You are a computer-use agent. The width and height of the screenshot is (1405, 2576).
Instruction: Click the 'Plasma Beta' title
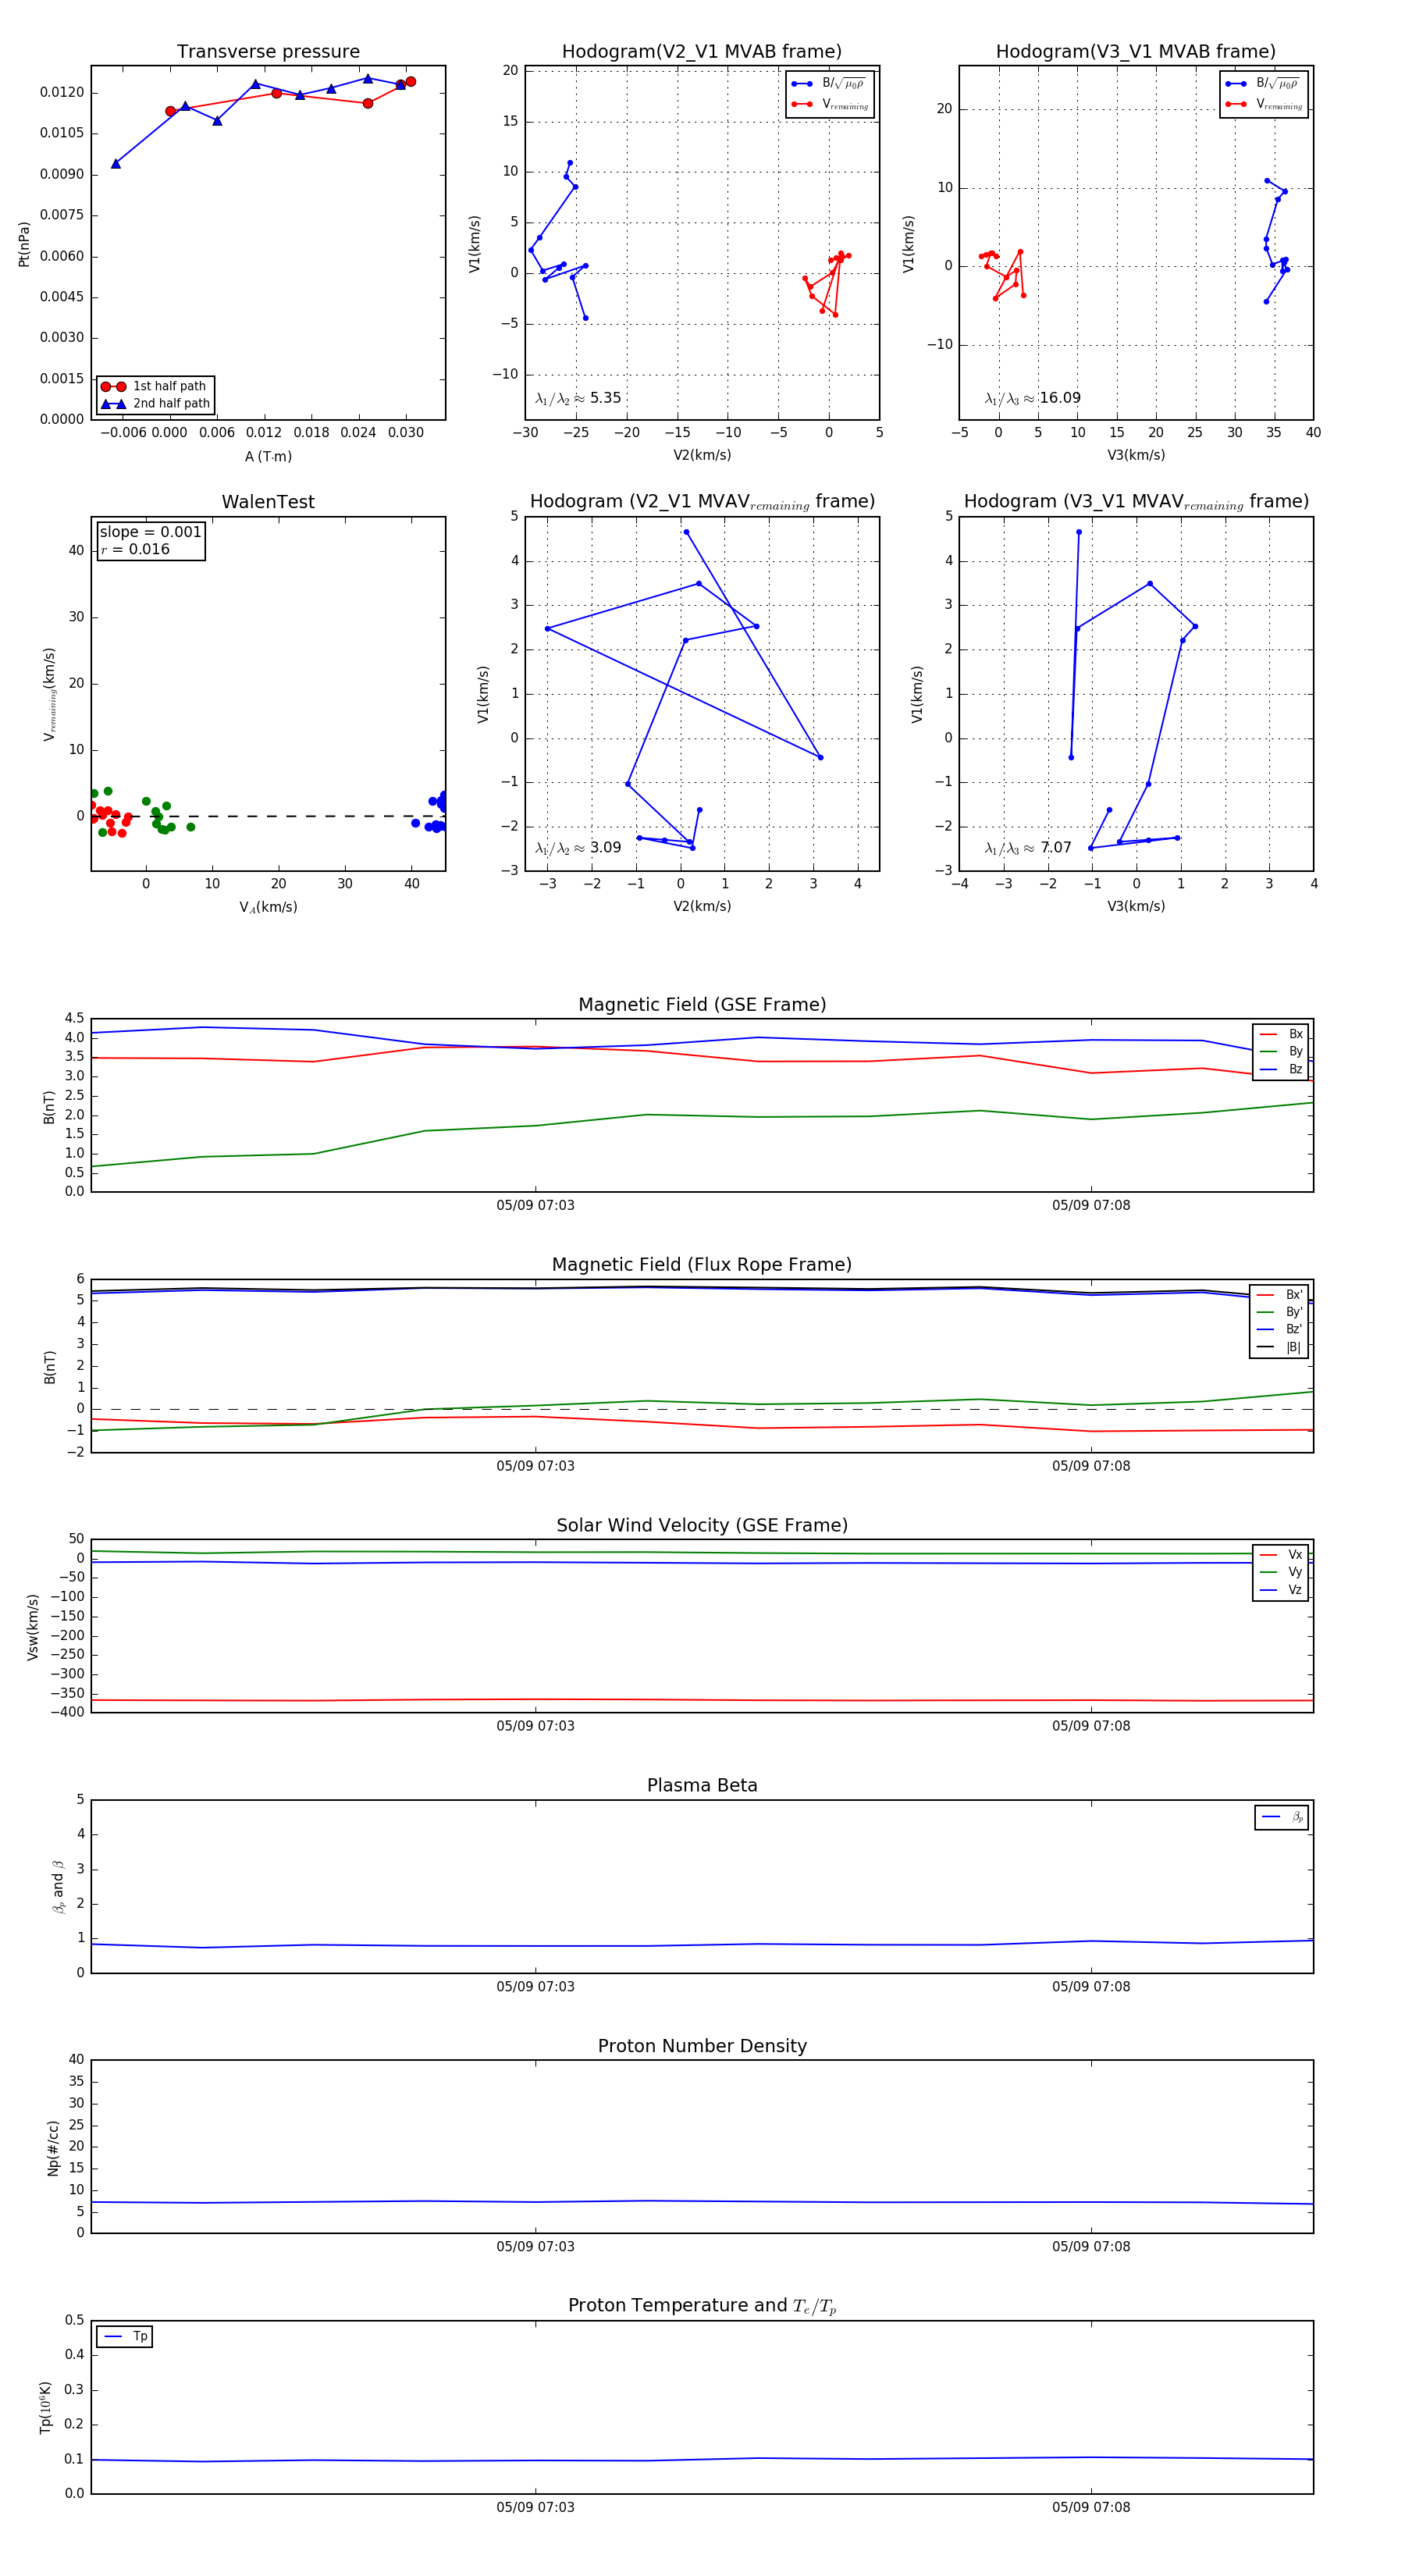[702, 1785]
